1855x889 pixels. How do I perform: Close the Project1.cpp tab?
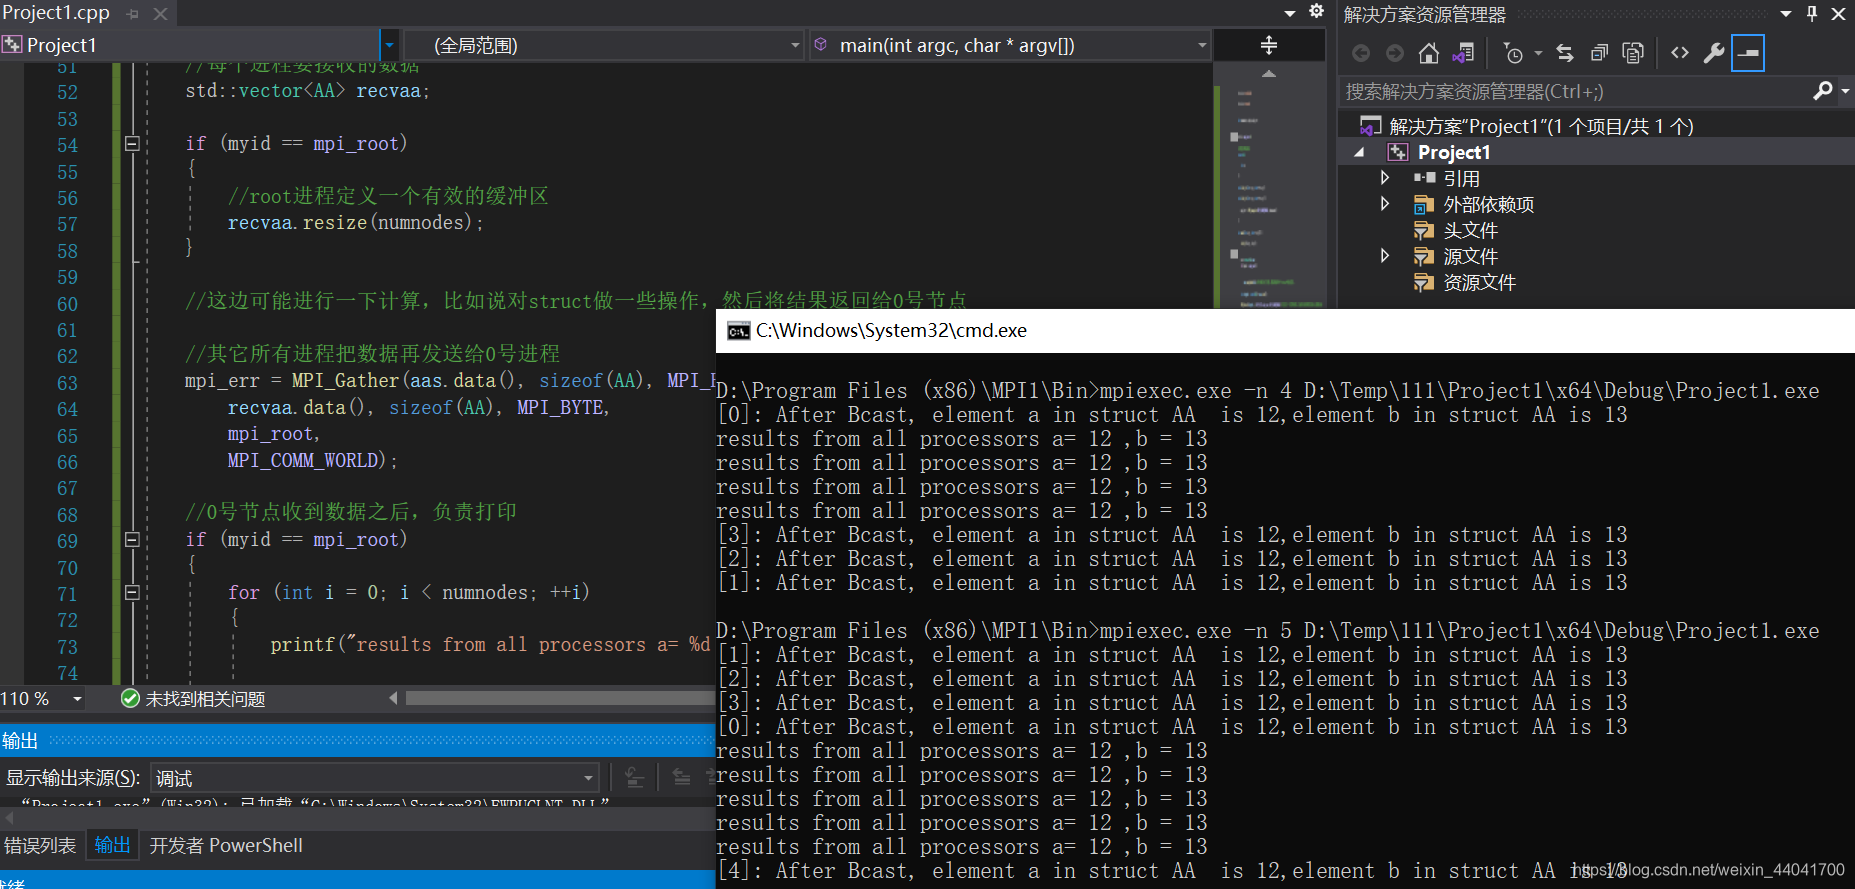tap(160, 14)
